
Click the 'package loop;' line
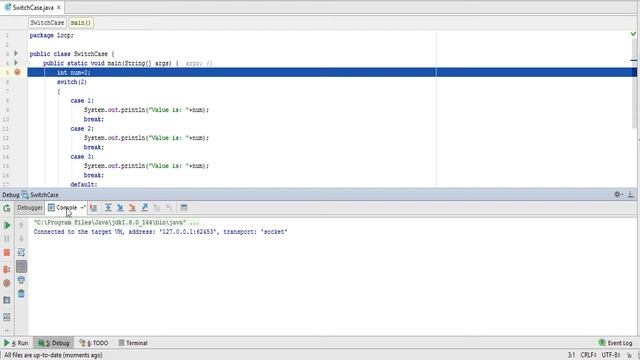coord(51,36)
